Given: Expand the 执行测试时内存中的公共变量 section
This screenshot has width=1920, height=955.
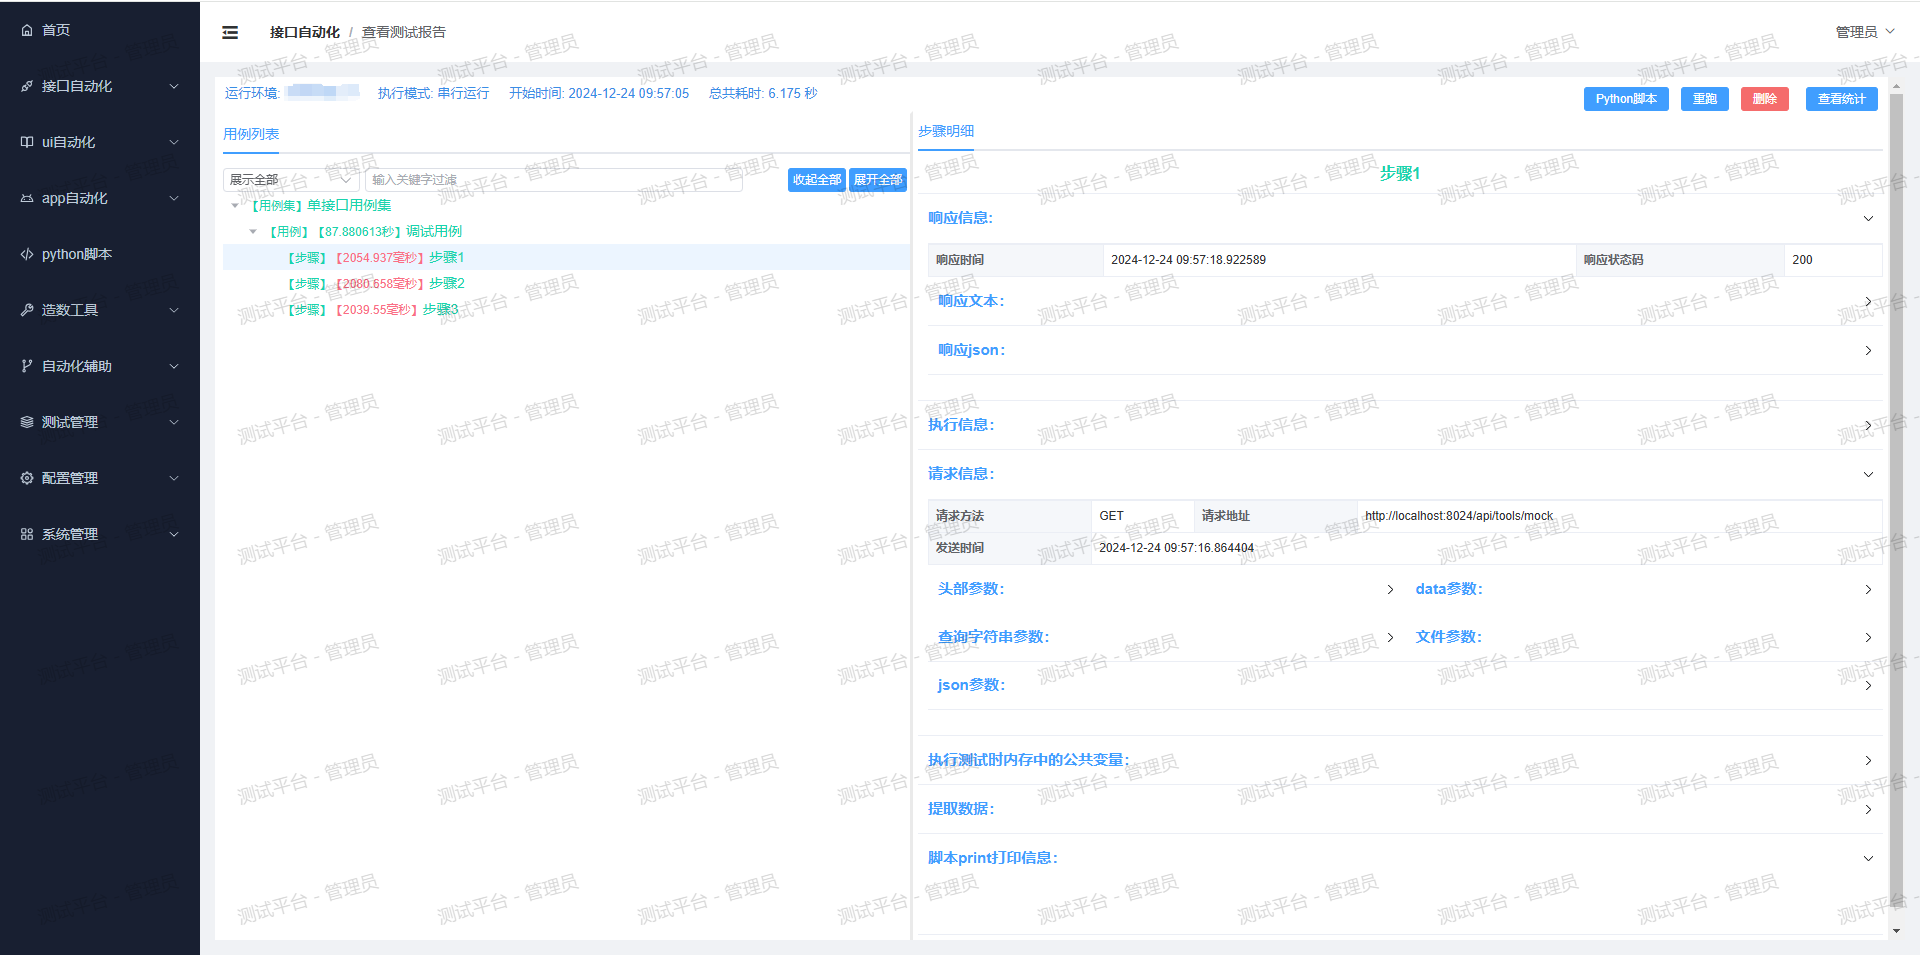Looking at the screenshot, I should 1868,760.
